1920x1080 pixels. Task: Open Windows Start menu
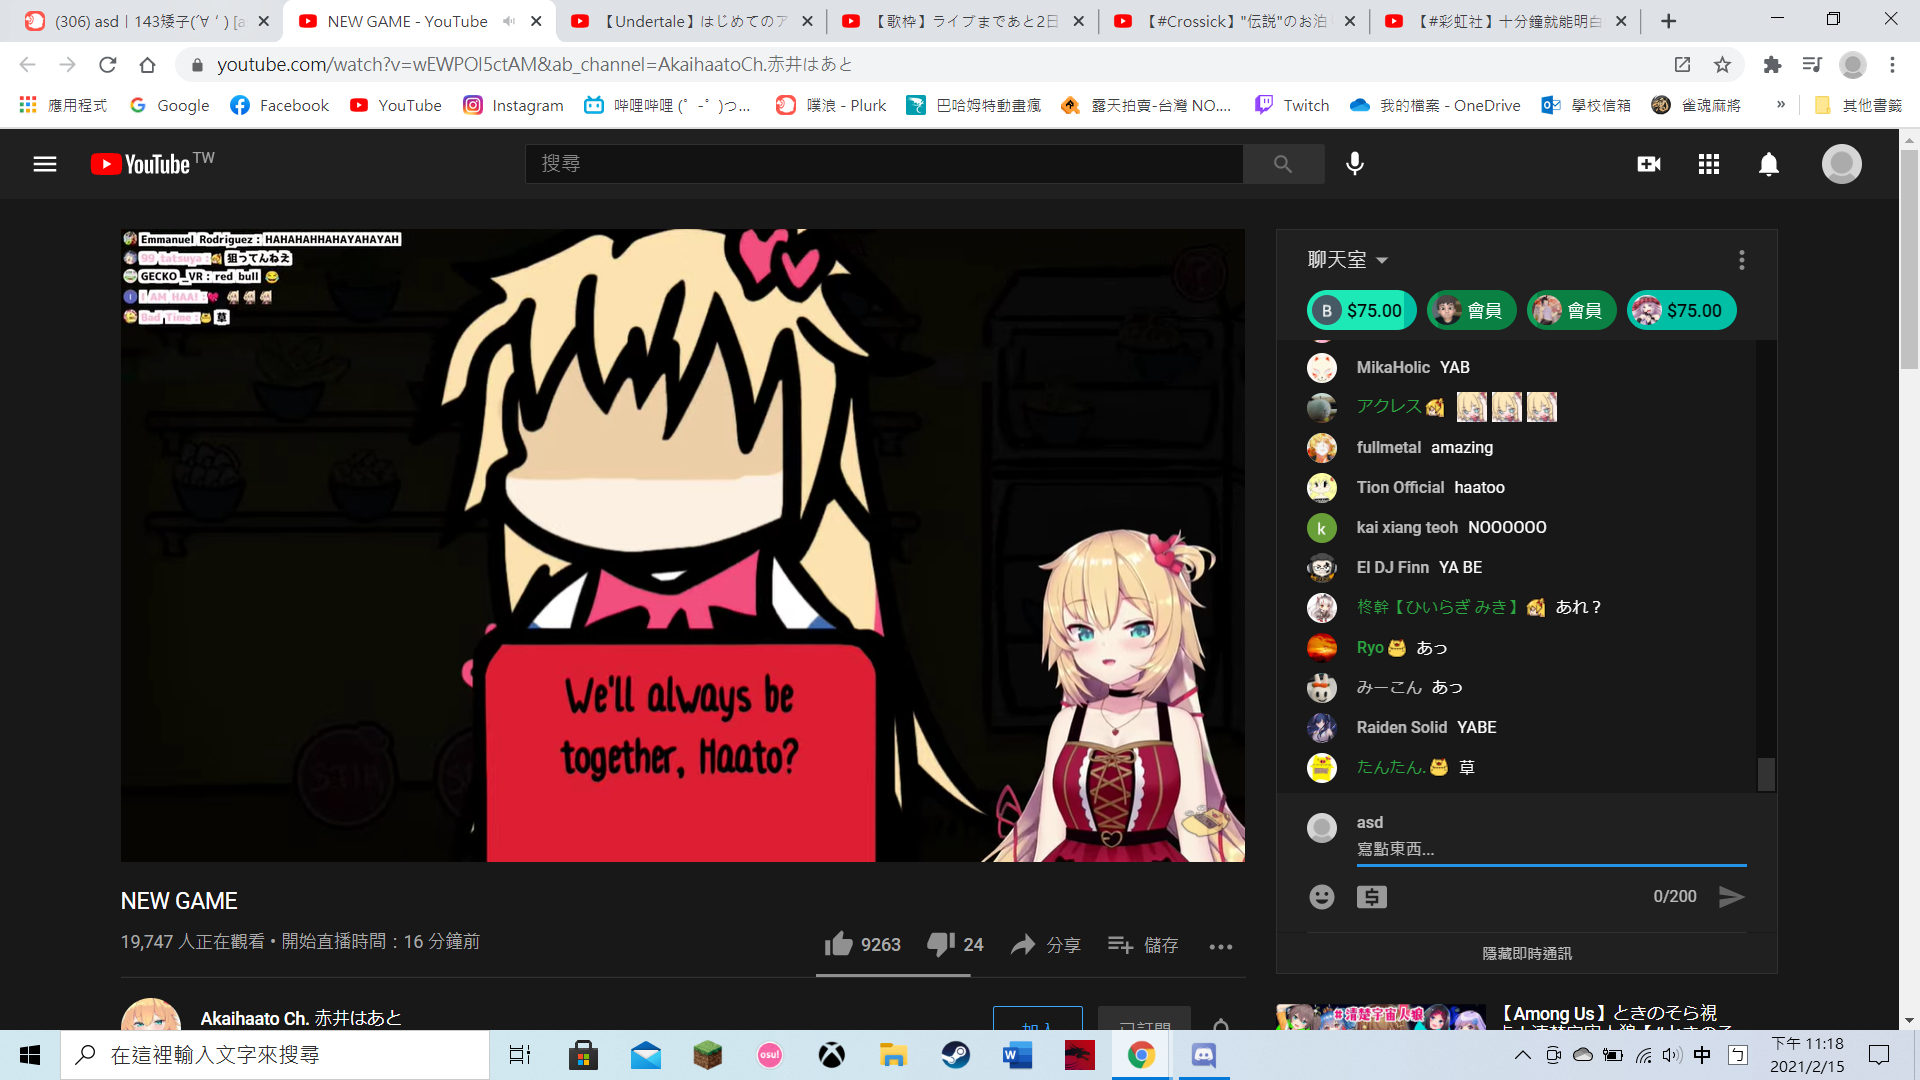pos(30,1055)
